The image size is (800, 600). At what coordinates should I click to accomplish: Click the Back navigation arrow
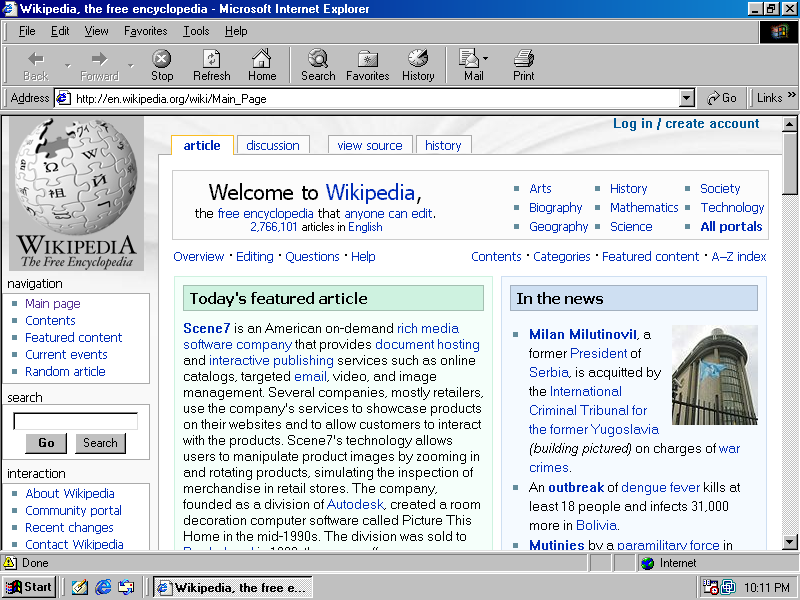pyautogui.click(x=36, y=65)
